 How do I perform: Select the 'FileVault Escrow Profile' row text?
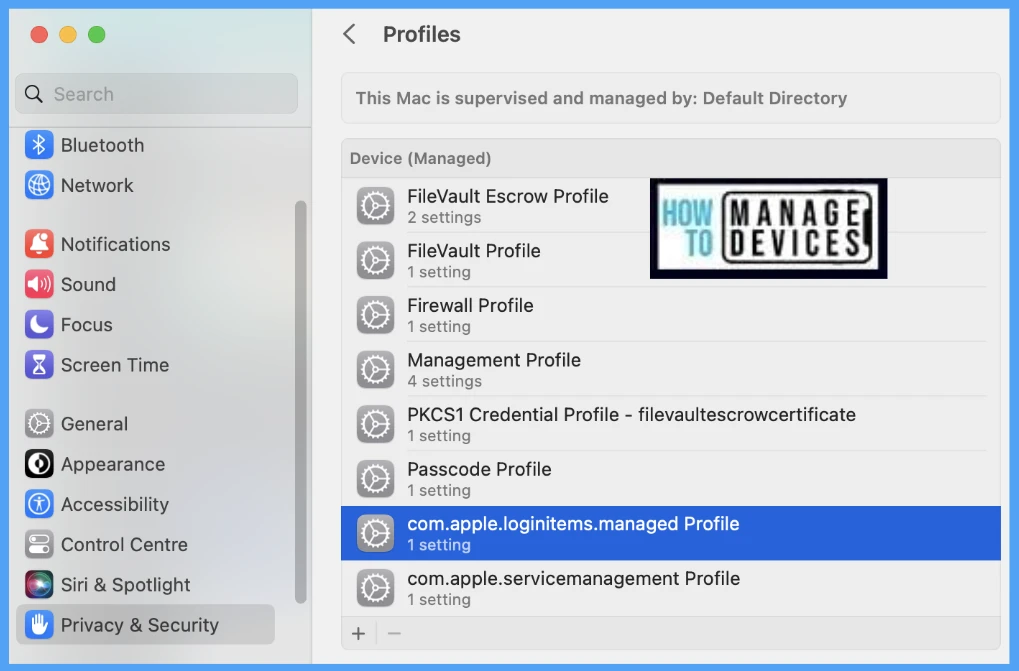pos(508,196)
